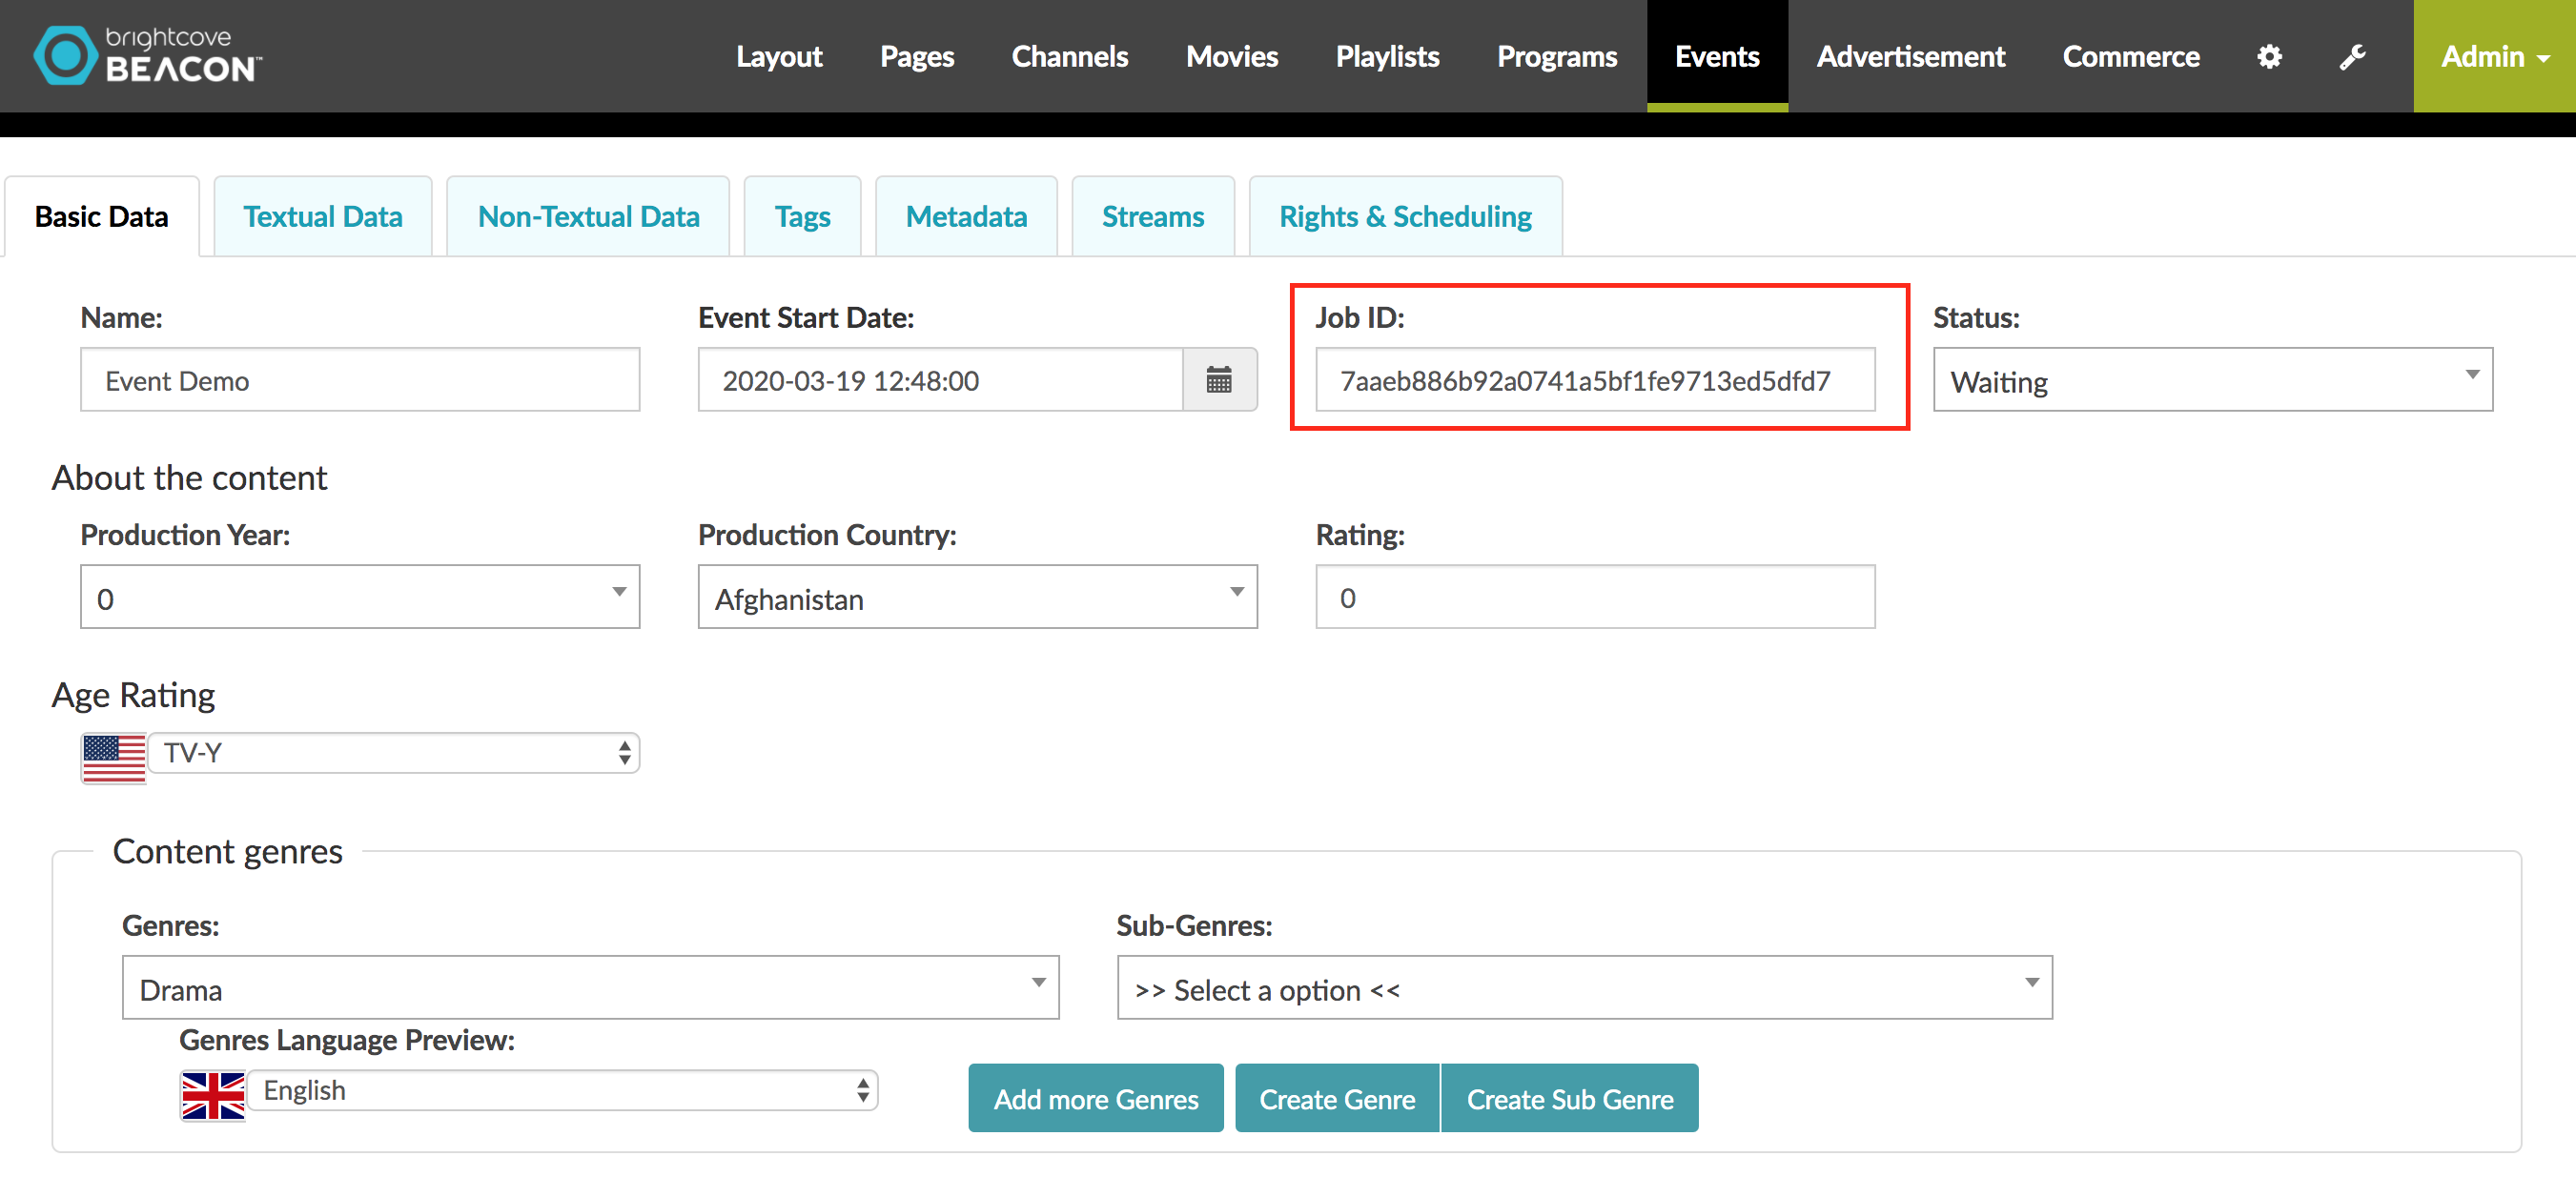The height and width of the screenshot is (1197, 2576).
Task: Open tools via the wrench icon
Action: tap(2352, 56)
